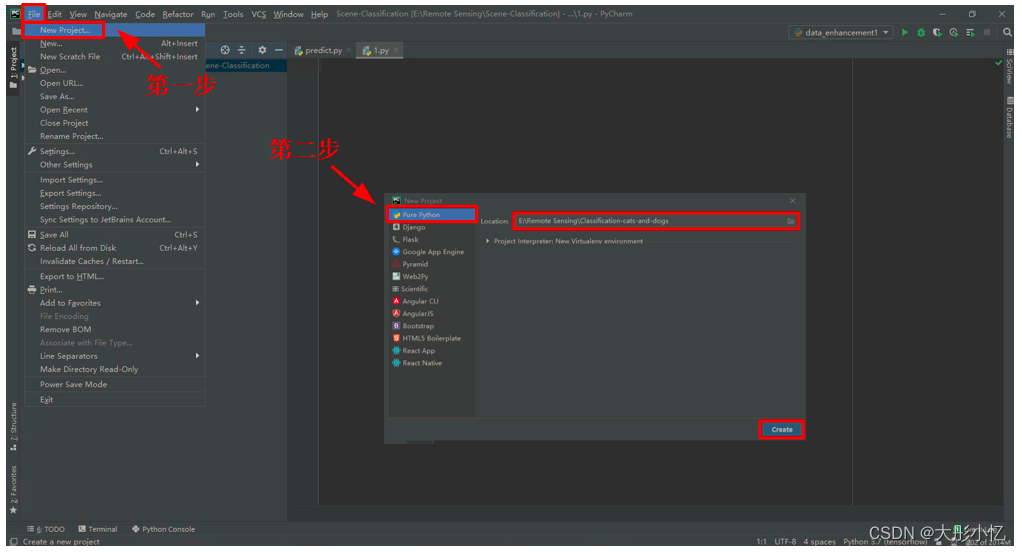Expand the Open Recent submenu
This screenshot has width=1022, height=552.
tap(115, 109)
